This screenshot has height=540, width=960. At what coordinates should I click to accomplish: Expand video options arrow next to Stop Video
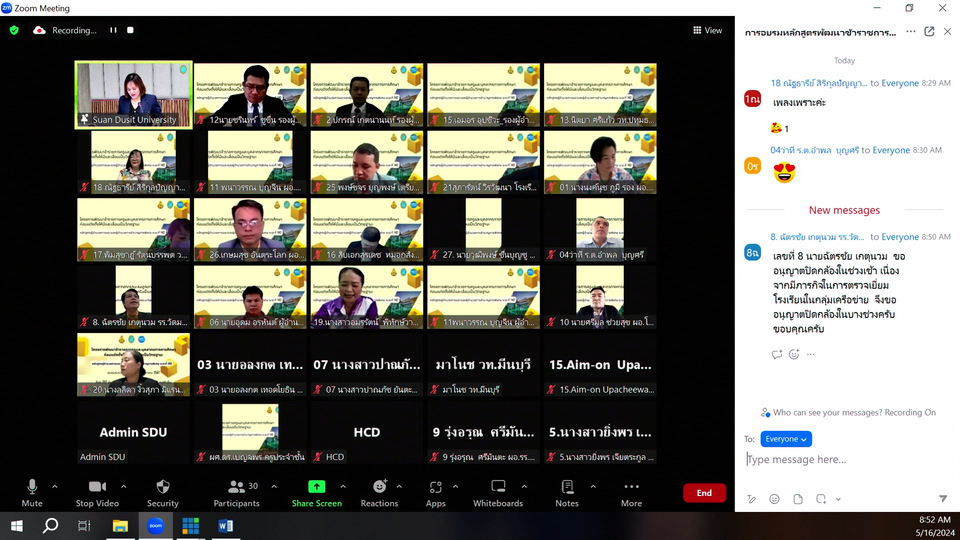point(124,487)
